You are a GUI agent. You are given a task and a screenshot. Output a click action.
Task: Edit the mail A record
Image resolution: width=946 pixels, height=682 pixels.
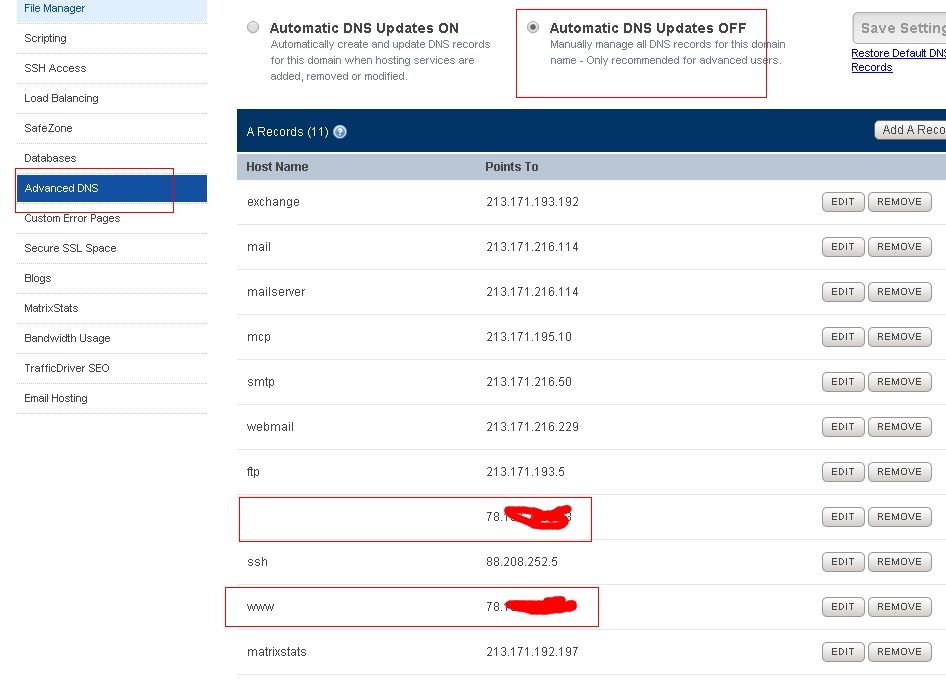[843, 247]
